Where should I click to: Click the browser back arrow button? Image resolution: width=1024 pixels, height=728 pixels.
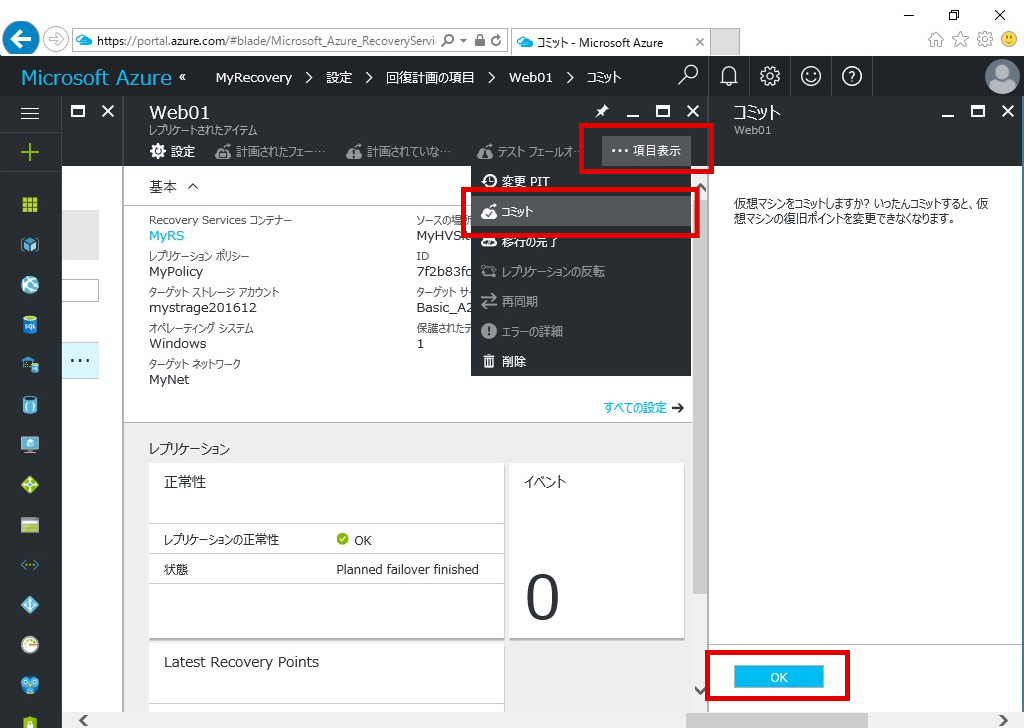pos(21,39)
